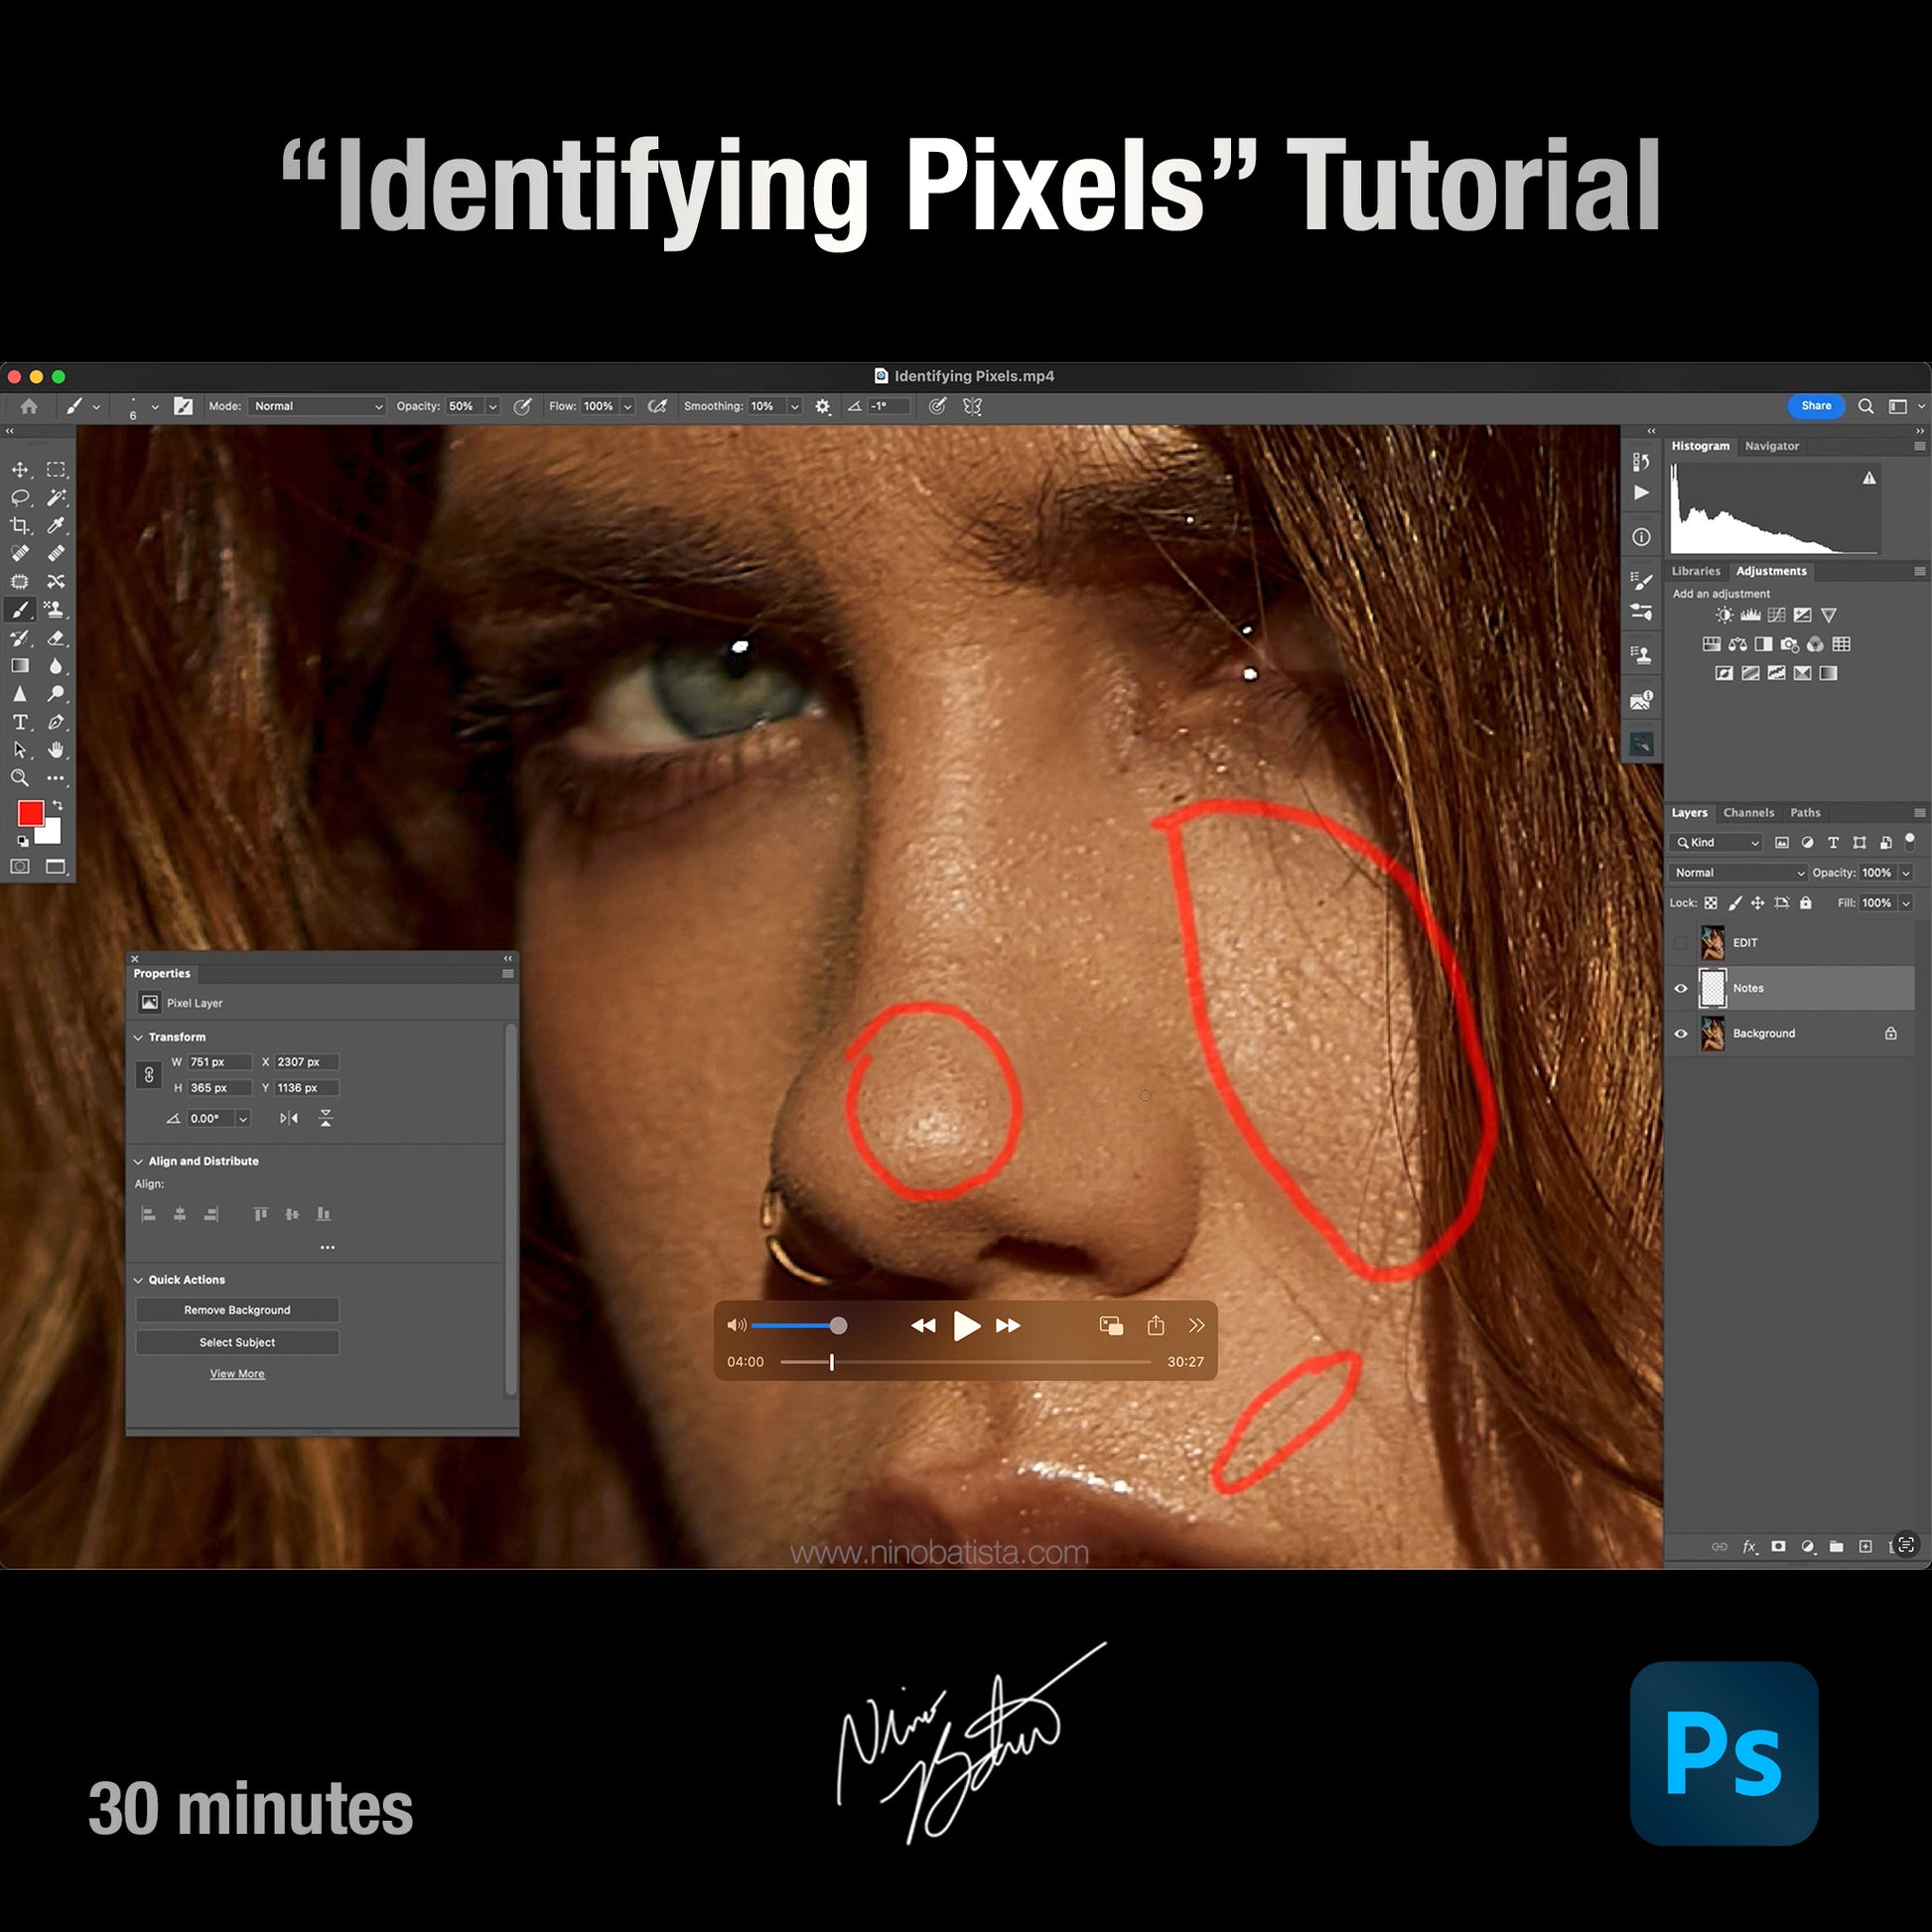Screen dimensions: 1932x1932
Task: Hide the Background layer
Action: pos(1681,1034)
